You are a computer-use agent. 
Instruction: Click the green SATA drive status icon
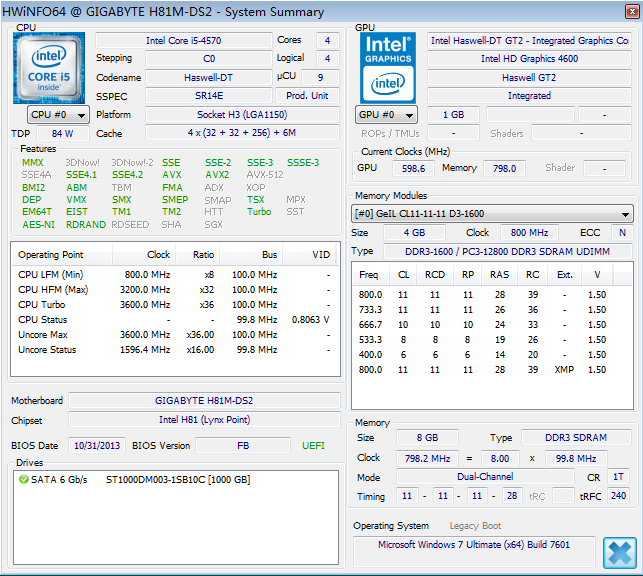pos(24,479)
